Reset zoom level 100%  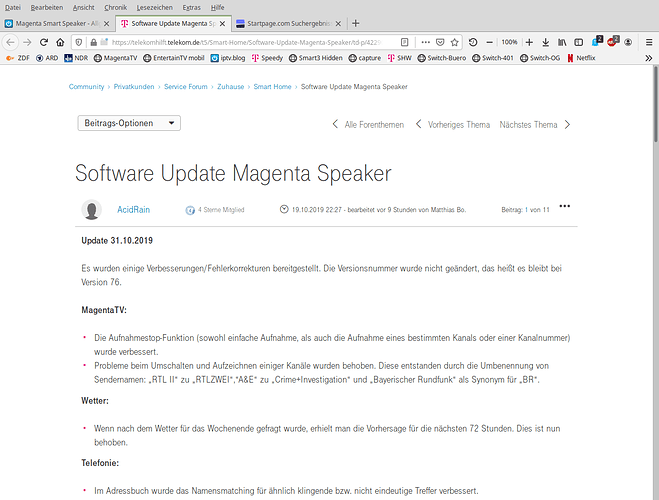point(509,42)
